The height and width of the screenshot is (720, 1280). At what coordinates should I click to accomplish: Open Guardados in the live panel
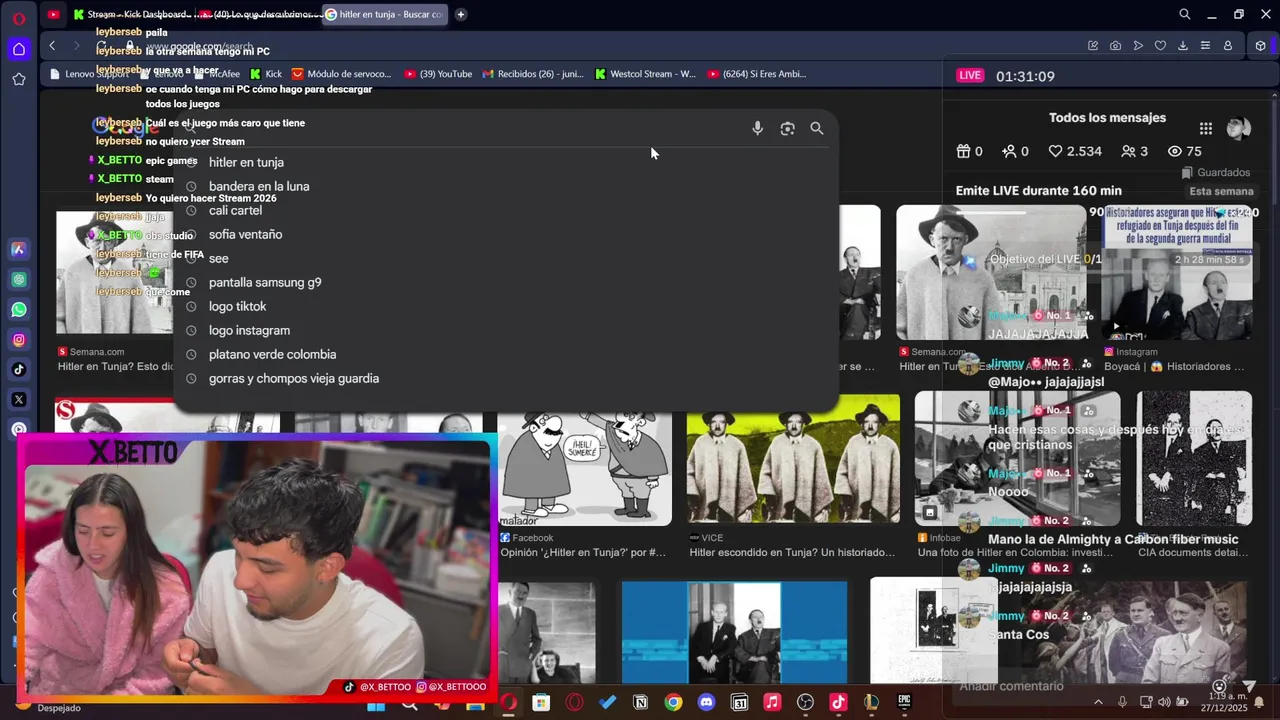[x=1216, y=172]
